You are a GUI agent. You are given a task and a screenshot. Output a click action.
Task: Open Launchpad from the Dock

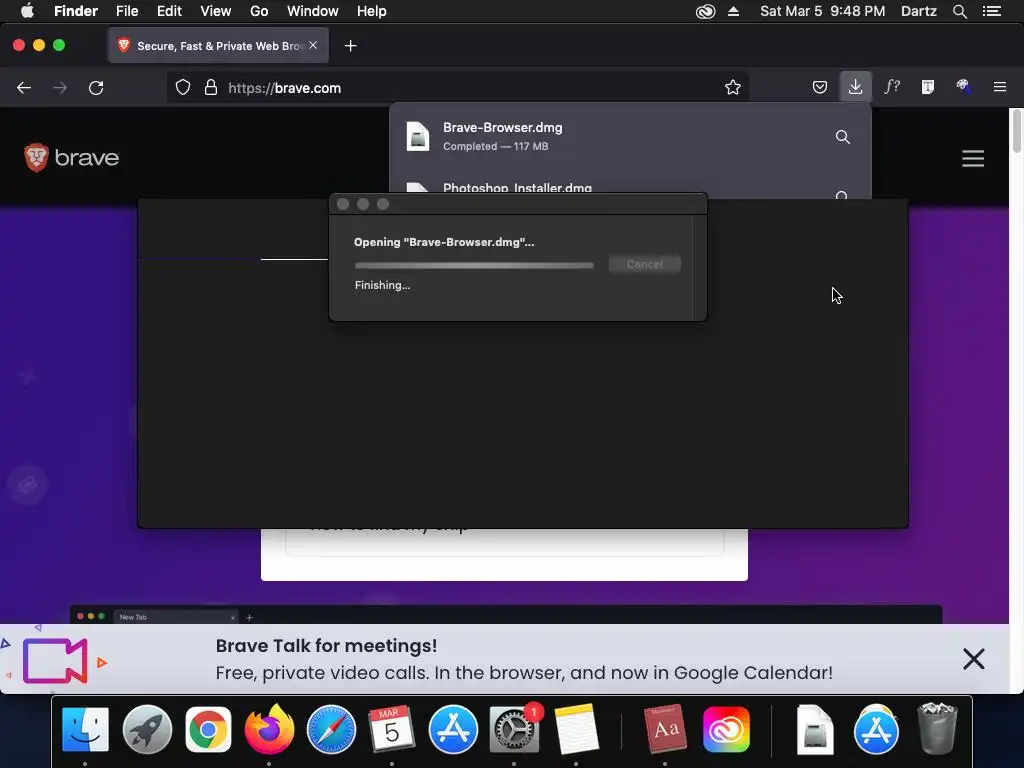pos(147,729)
